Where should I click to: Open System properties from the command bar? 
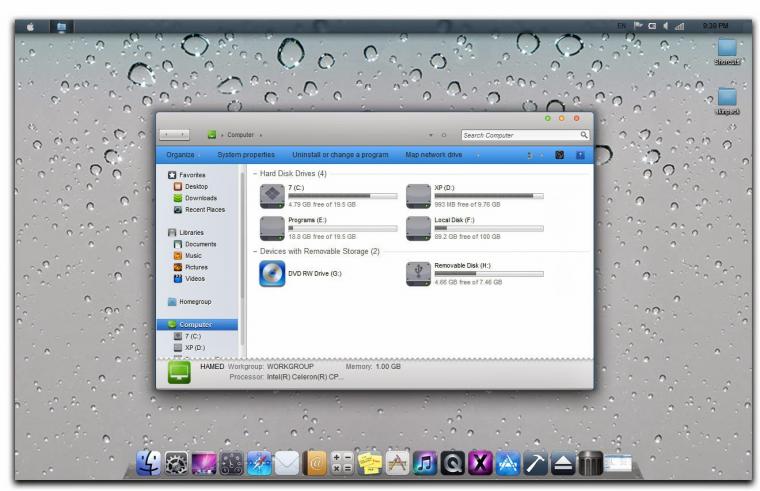246,155
